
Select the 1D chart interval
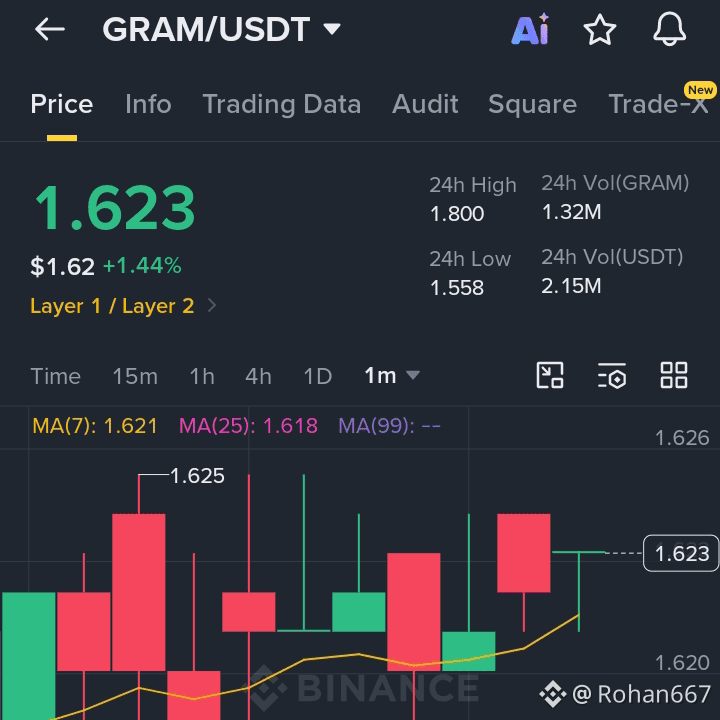(x=318, y=377)
